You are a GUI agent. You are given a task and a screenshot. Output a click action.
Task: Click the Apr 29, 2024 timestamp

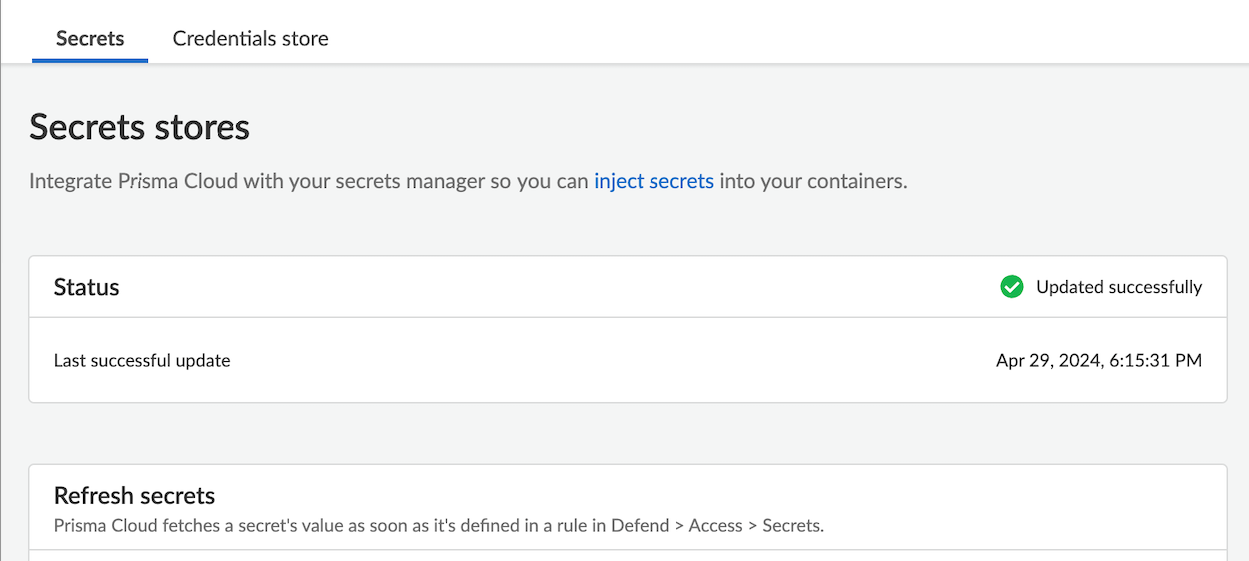[1047, 360]
